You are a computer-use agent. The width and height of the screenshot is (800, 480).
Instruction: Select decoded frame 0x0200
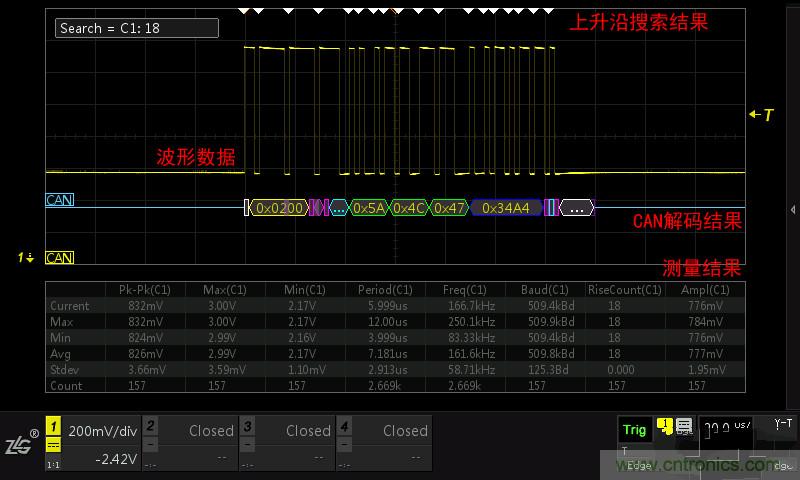[x=279, y=208]
